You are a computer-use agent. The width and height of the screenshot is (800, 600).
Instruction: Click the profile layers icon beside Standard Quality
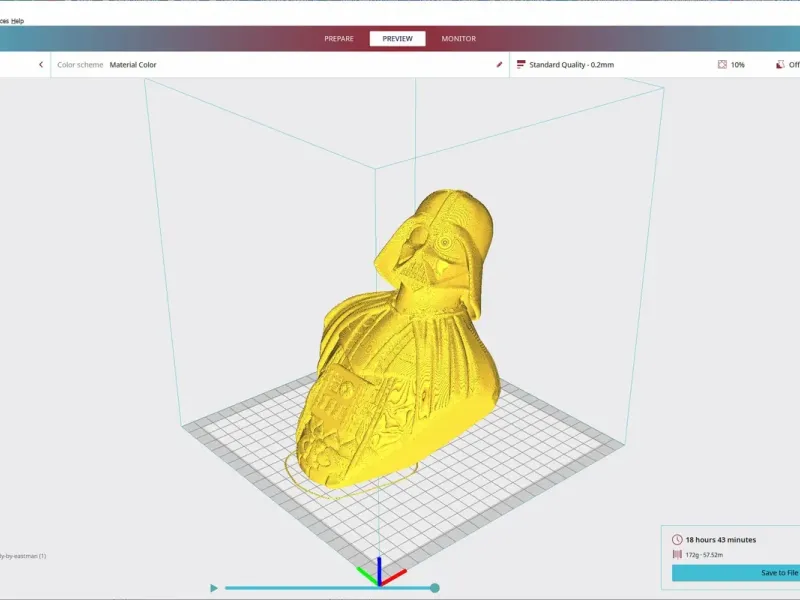[x=521, y=65]
